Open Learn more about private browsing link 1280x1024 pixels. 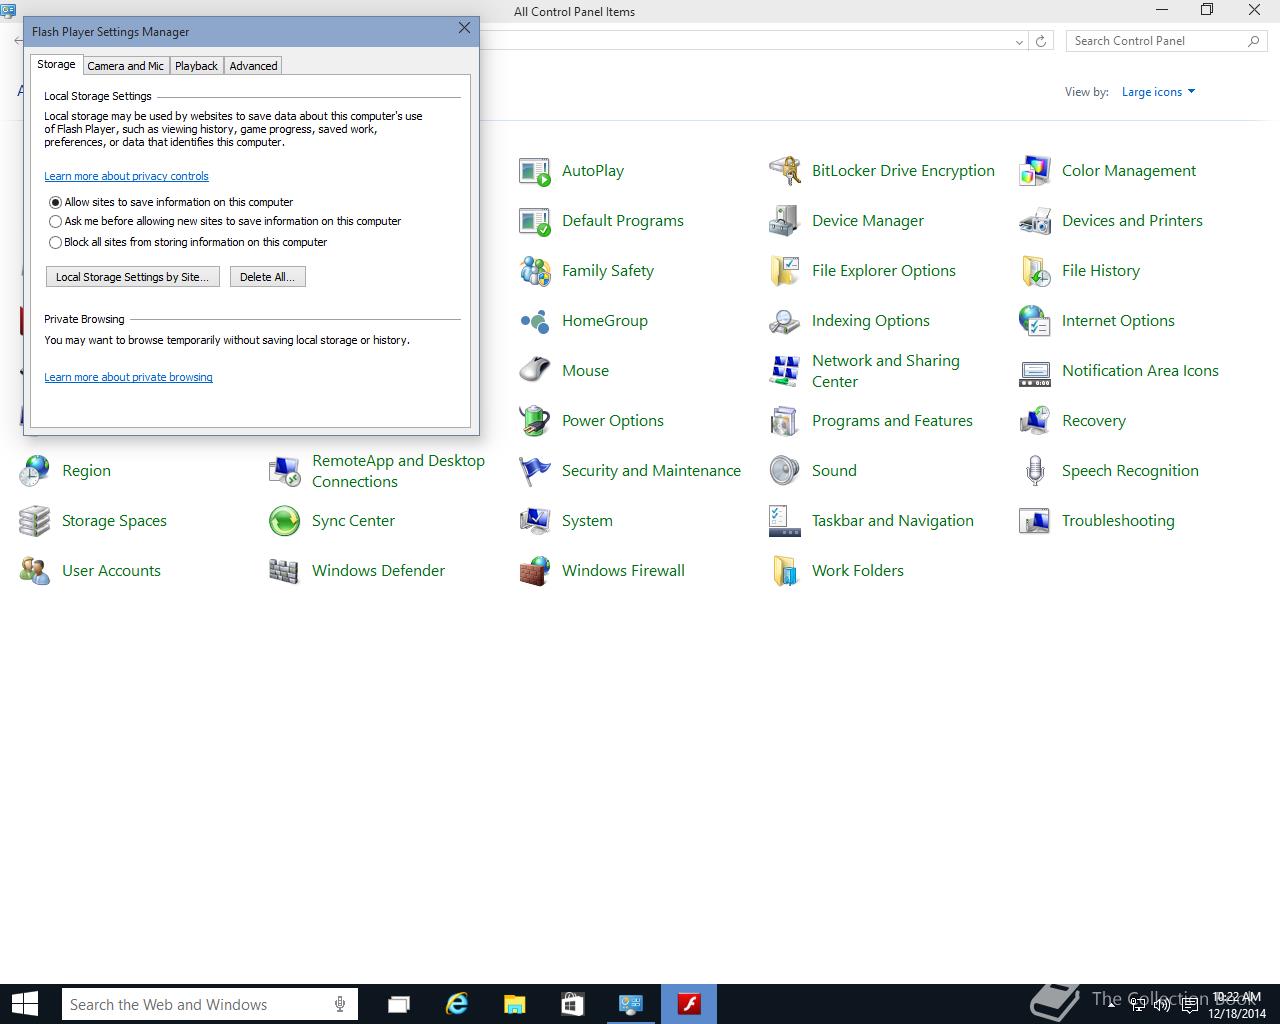128,377
